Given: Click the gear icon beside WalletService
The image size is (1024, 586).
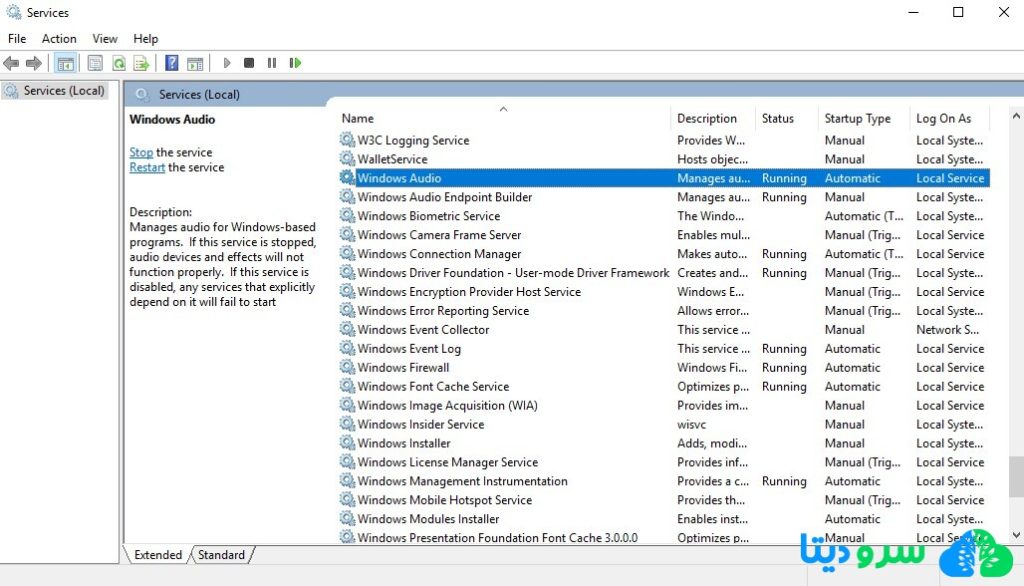Looking at the screenshot, I should tap(347, 159).
